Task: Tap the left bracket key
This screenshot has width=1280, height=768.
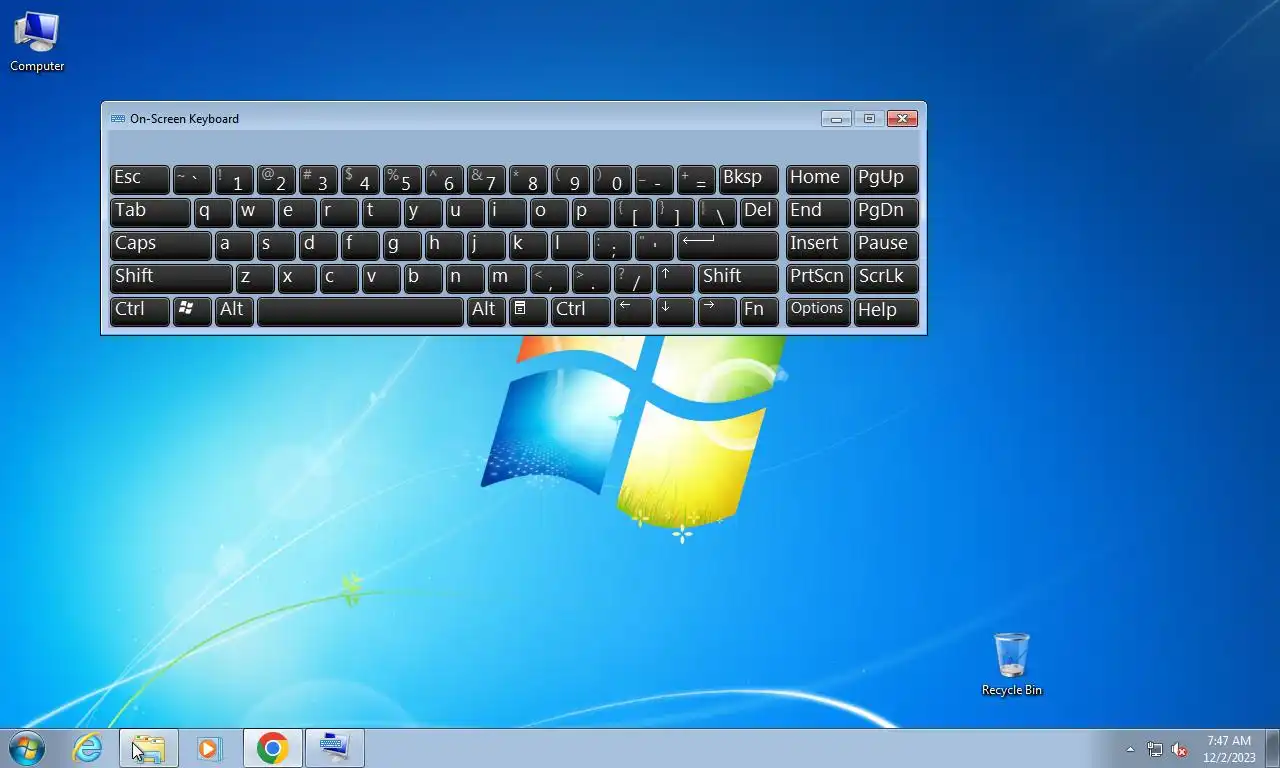Action: pos(633,212)
